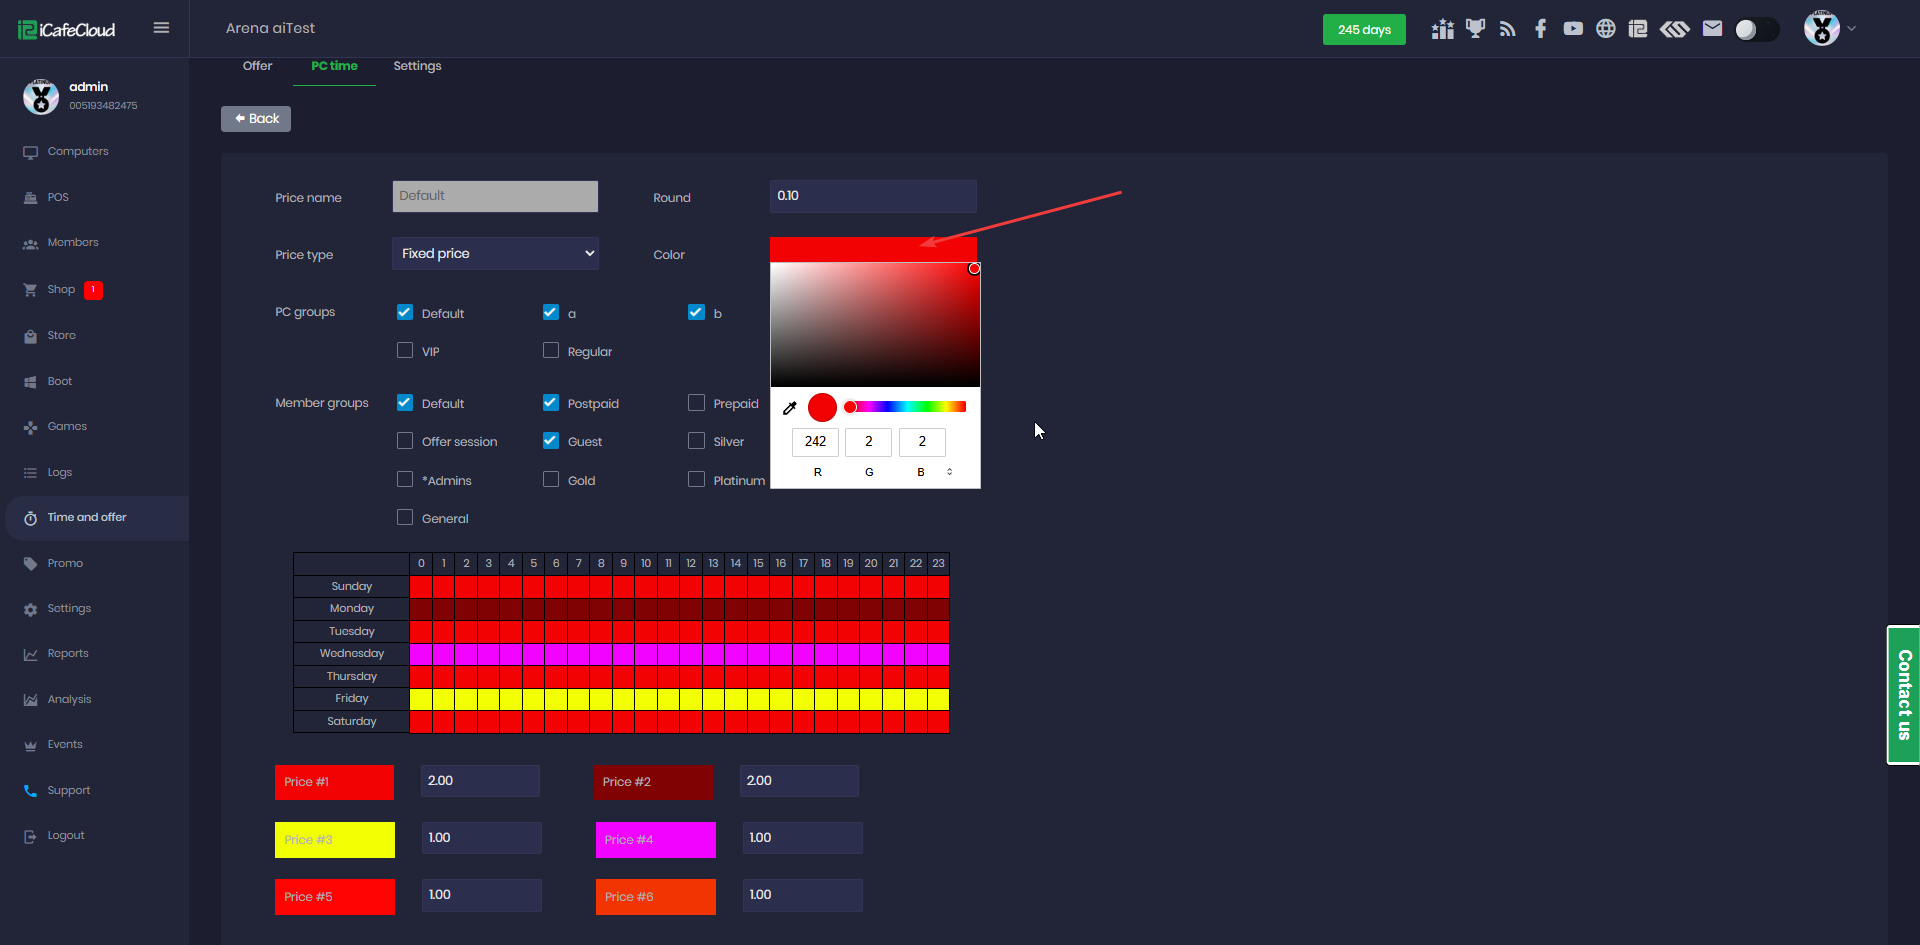Image resolution: width=1920 pixels, height=945 pixels.
Task: Click the eyedropper tool in color picker
Action: [789, 408]
